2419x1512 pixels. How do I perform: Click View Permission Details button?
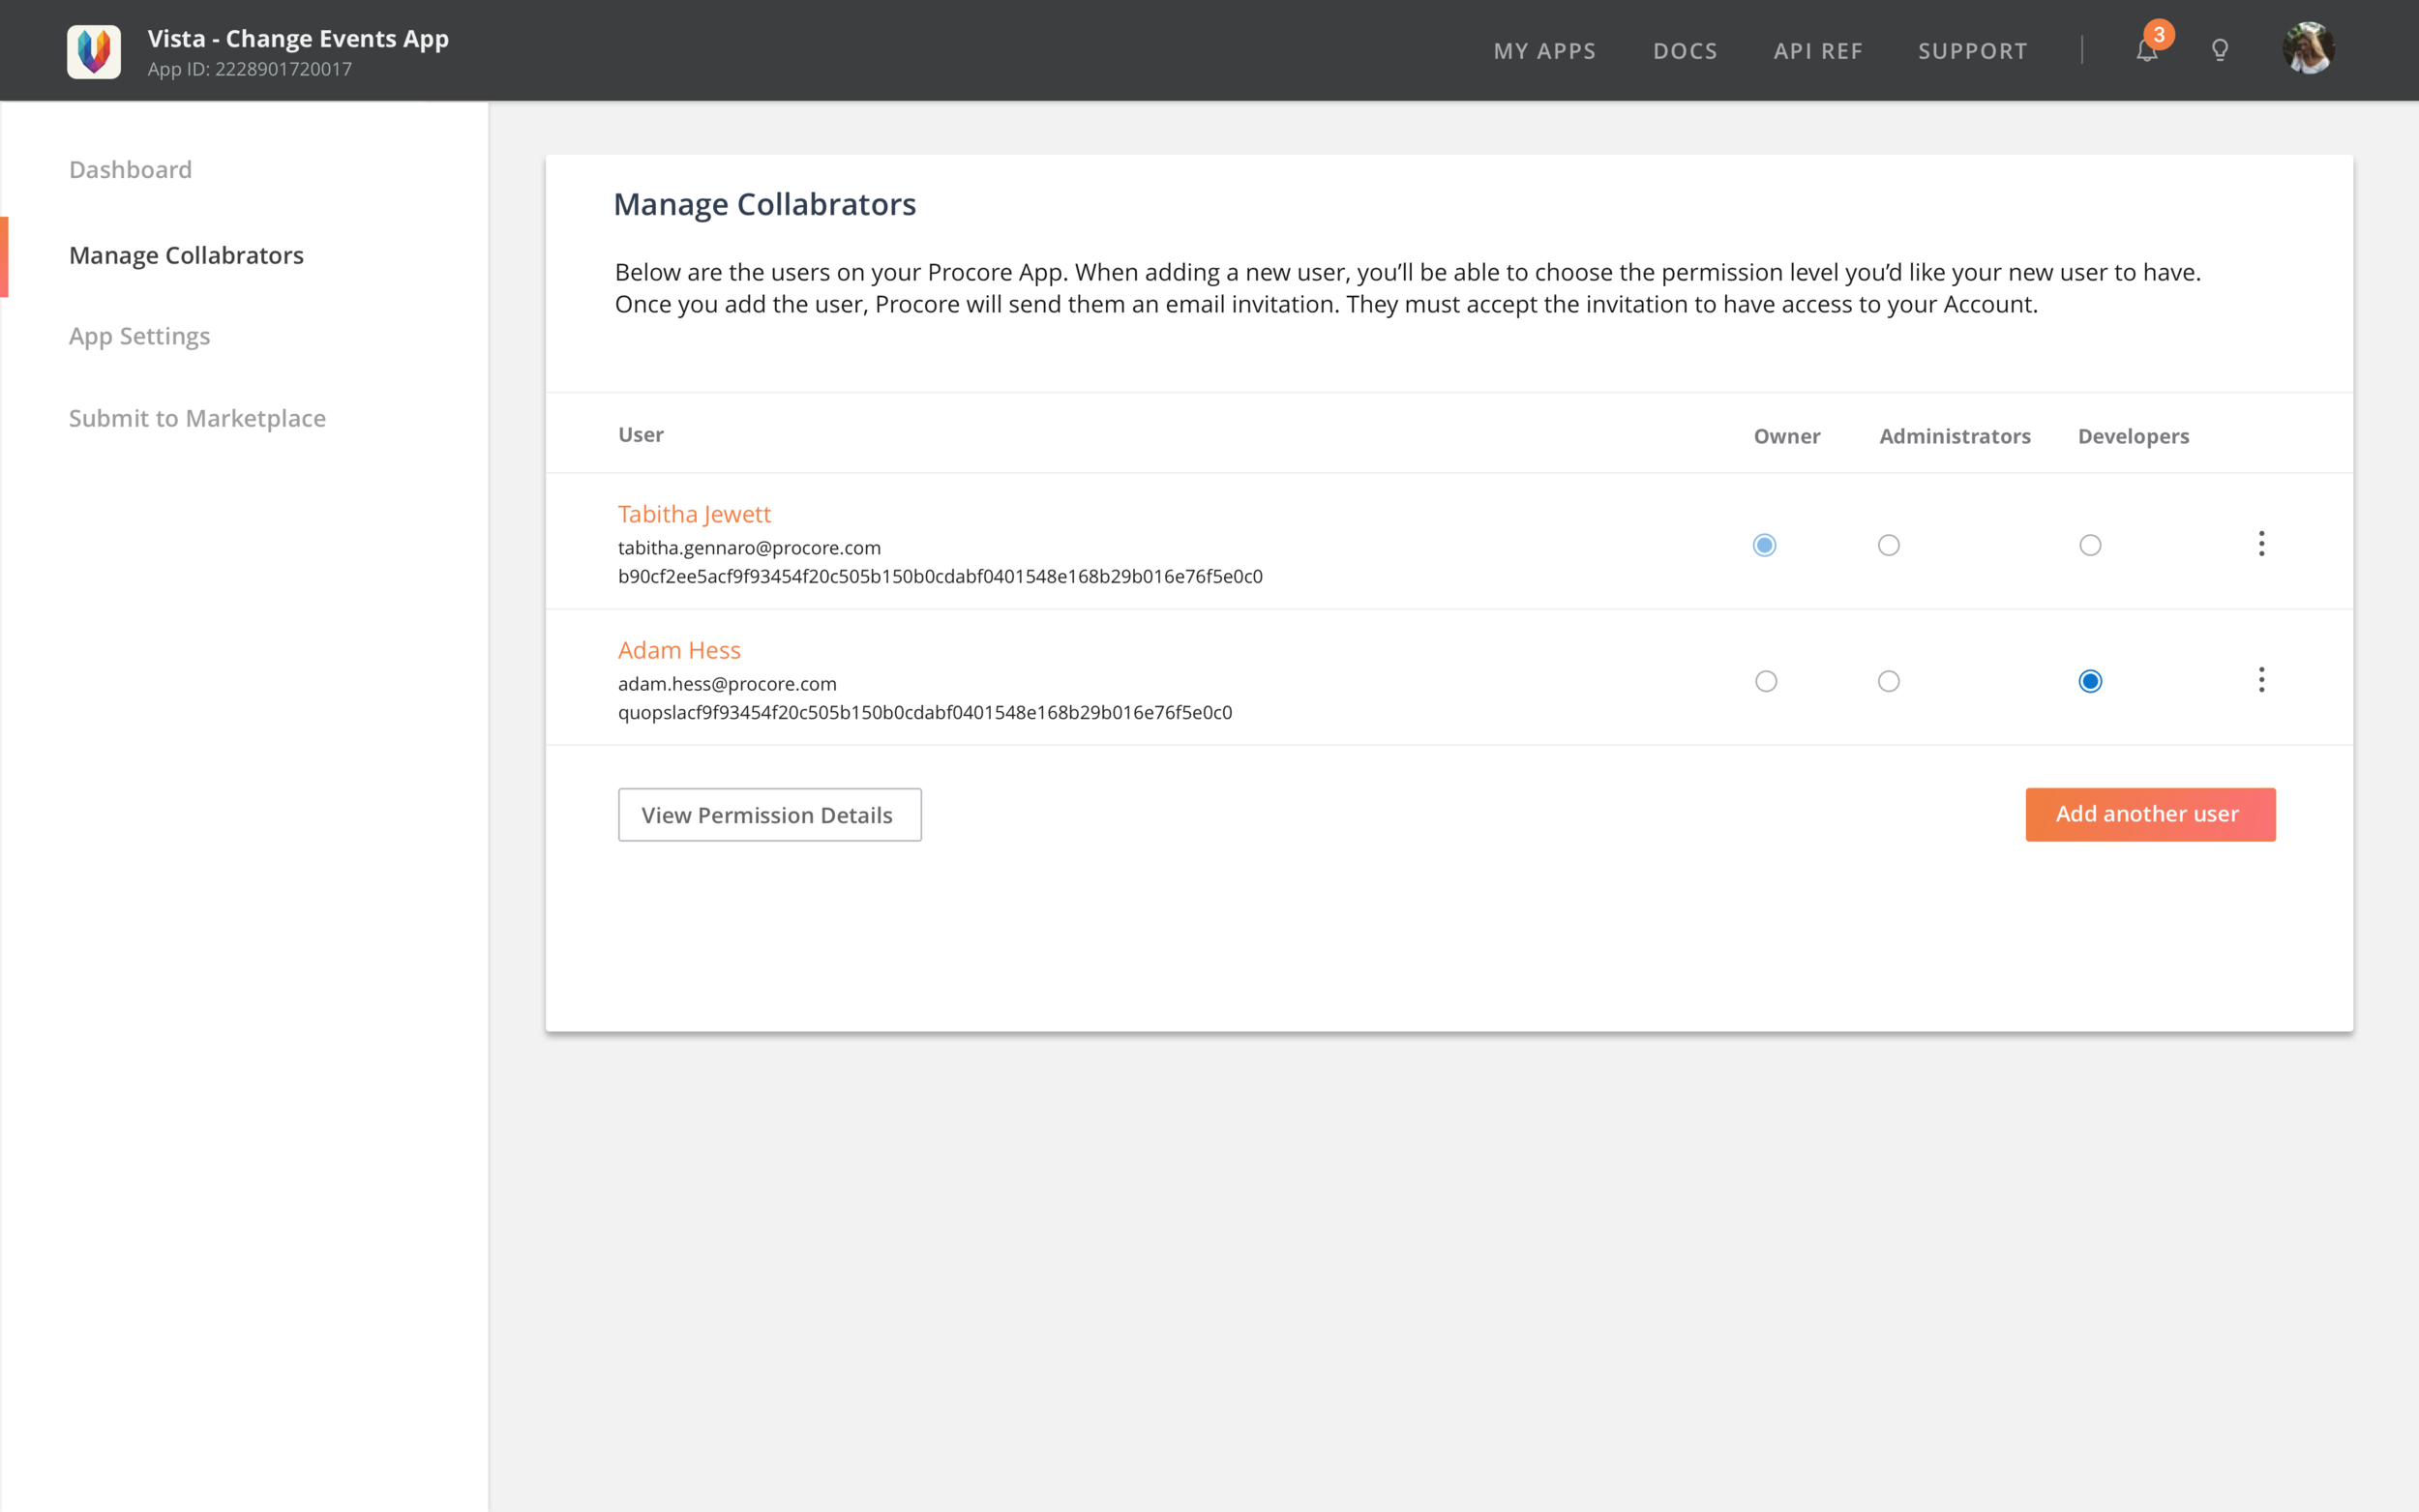click(x=769, y=814)
